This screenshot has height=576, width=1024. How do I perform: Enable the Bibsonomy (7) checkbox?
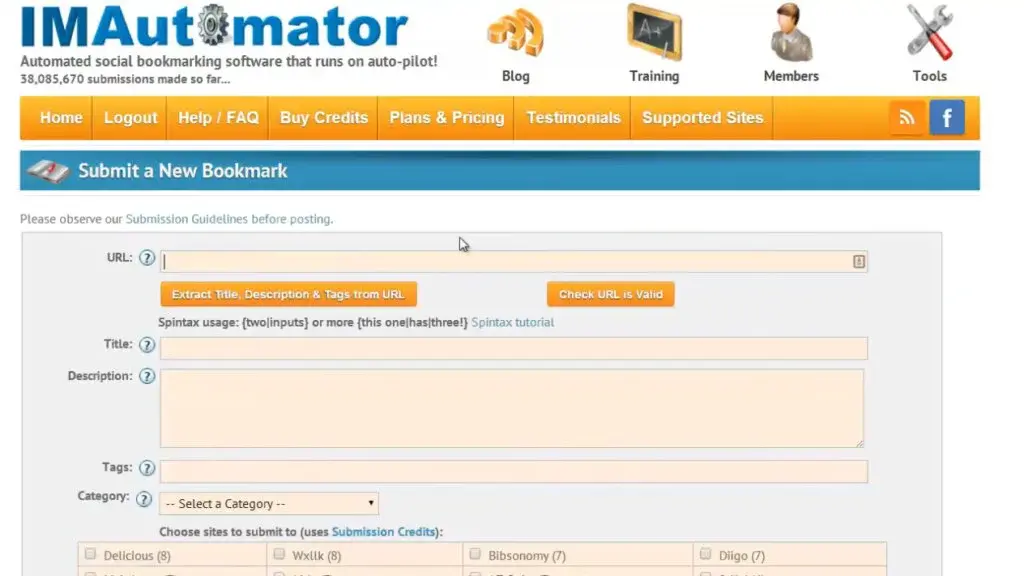click(x=475, y=554)
